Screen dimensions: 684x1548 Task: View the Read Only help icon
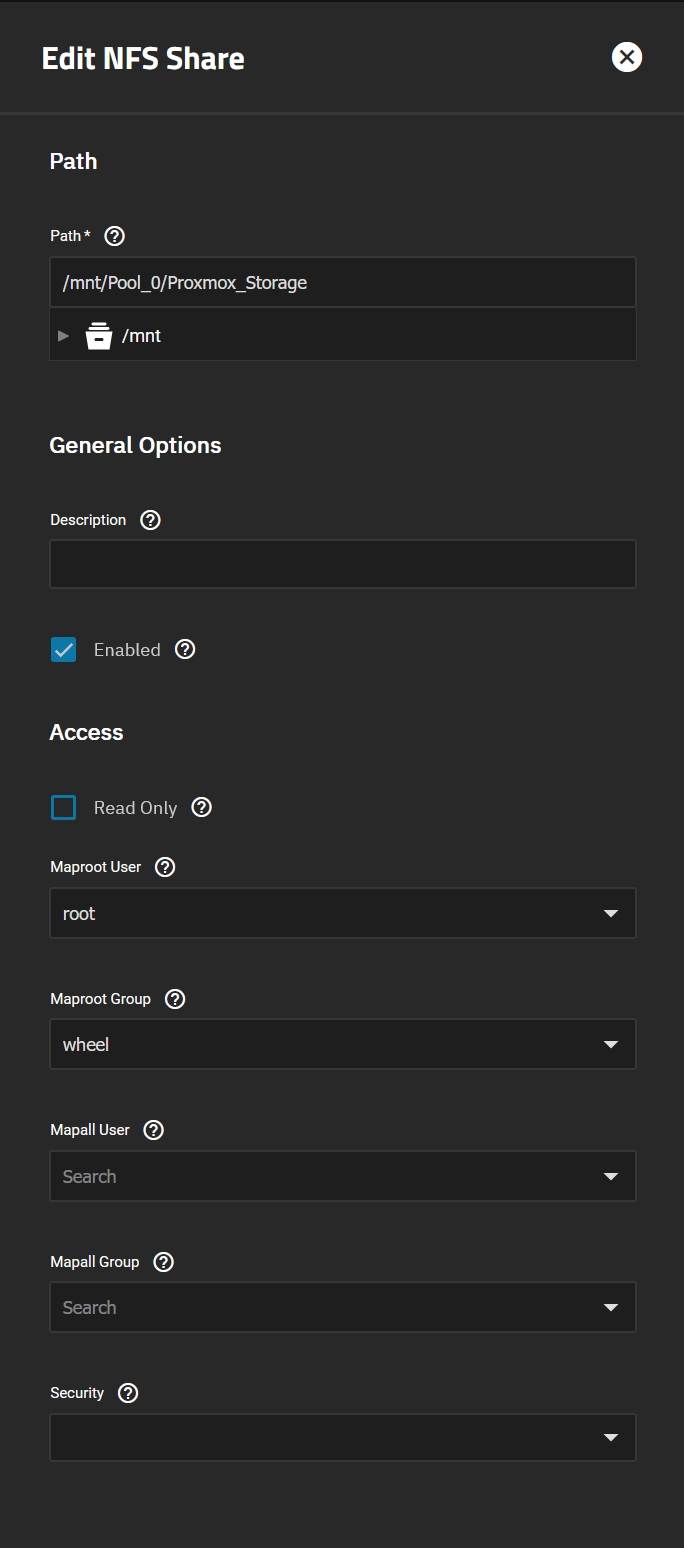coord(202,807)
